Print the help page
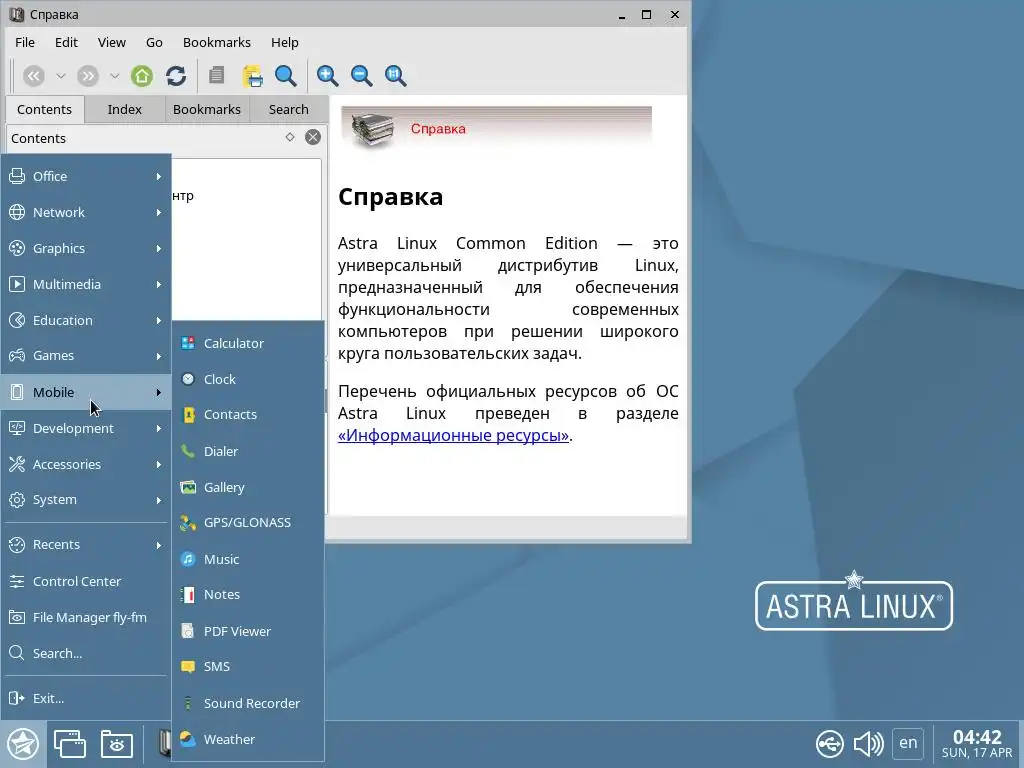 (252, 76)
